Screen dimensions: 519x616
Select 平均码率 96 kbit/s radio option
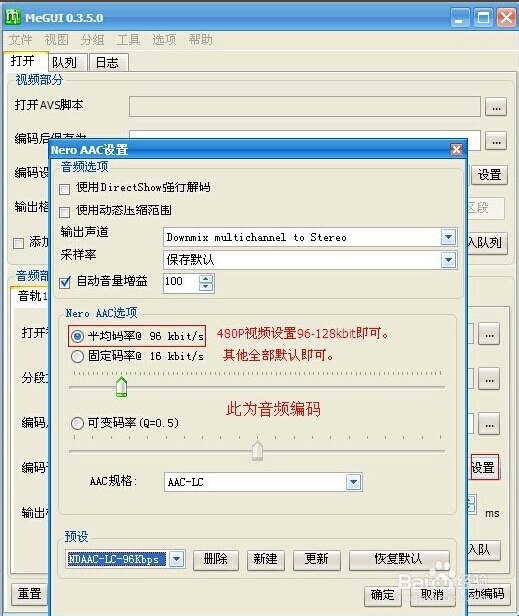77,336
